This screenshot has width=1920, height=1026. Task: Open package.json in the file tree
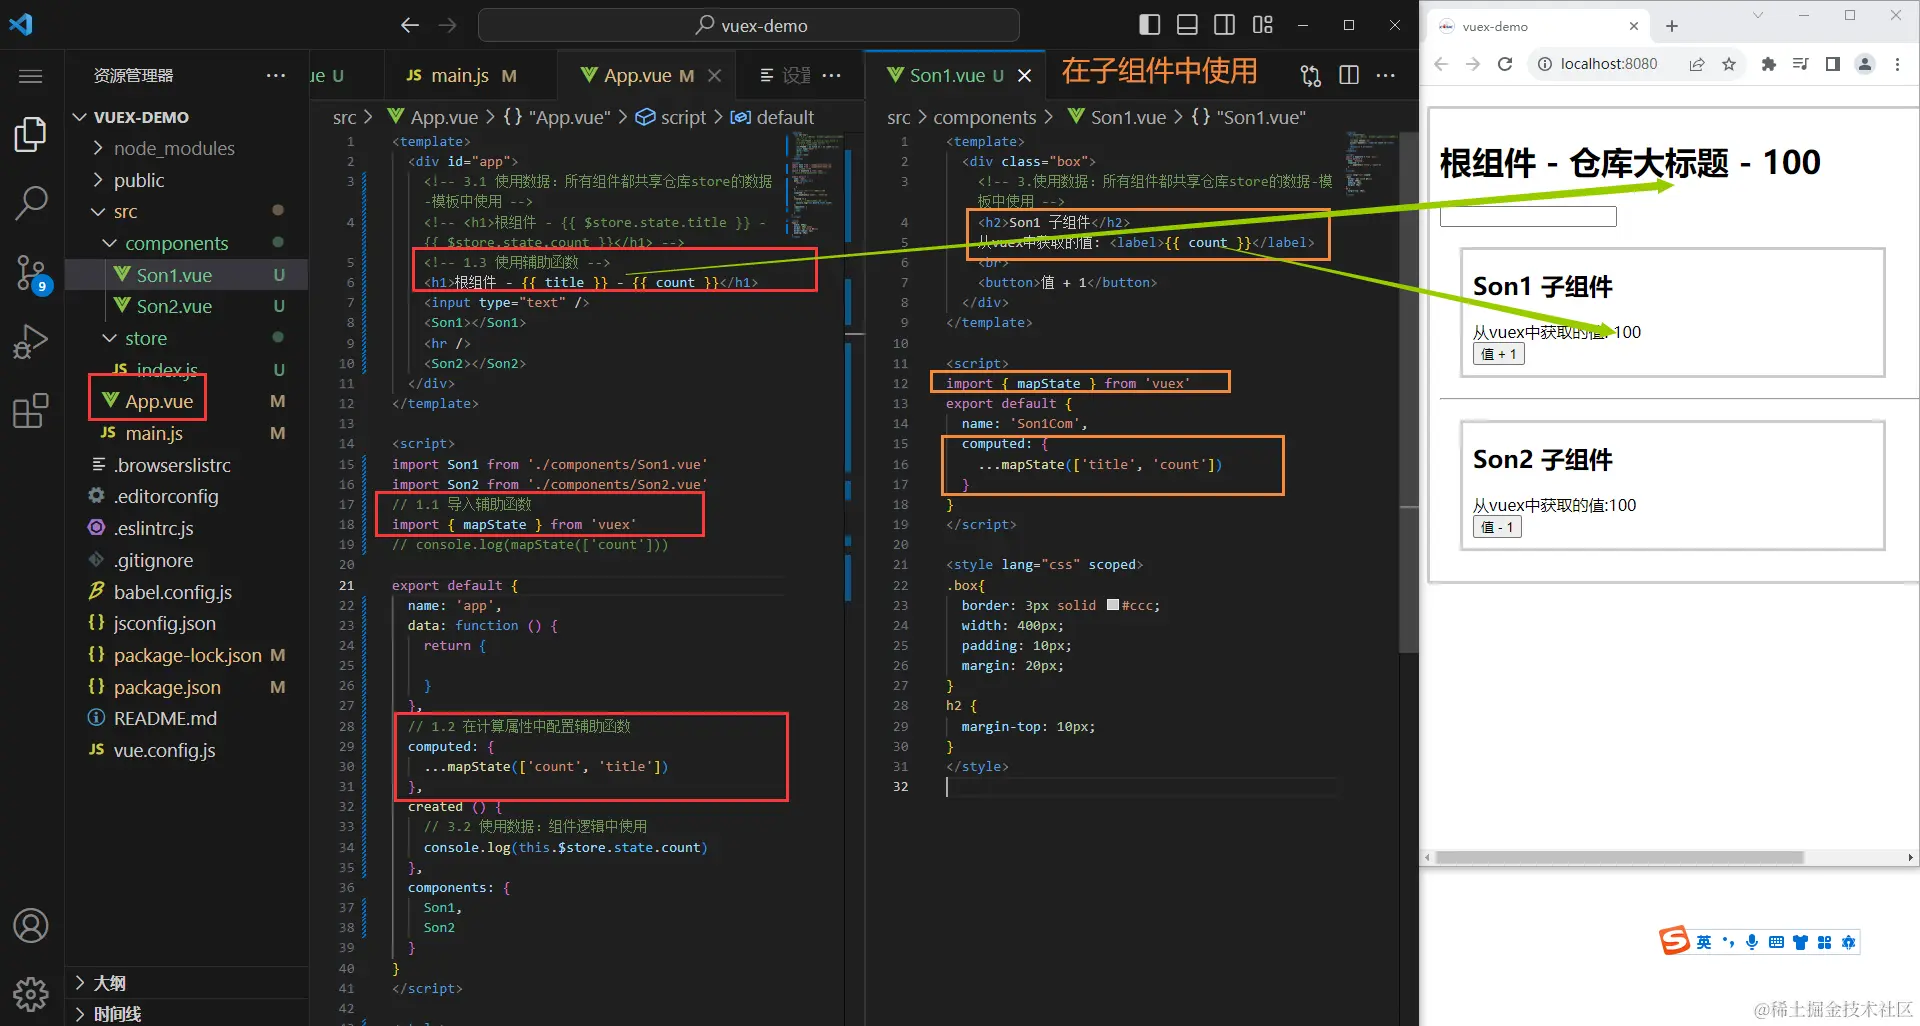[167, 688]
